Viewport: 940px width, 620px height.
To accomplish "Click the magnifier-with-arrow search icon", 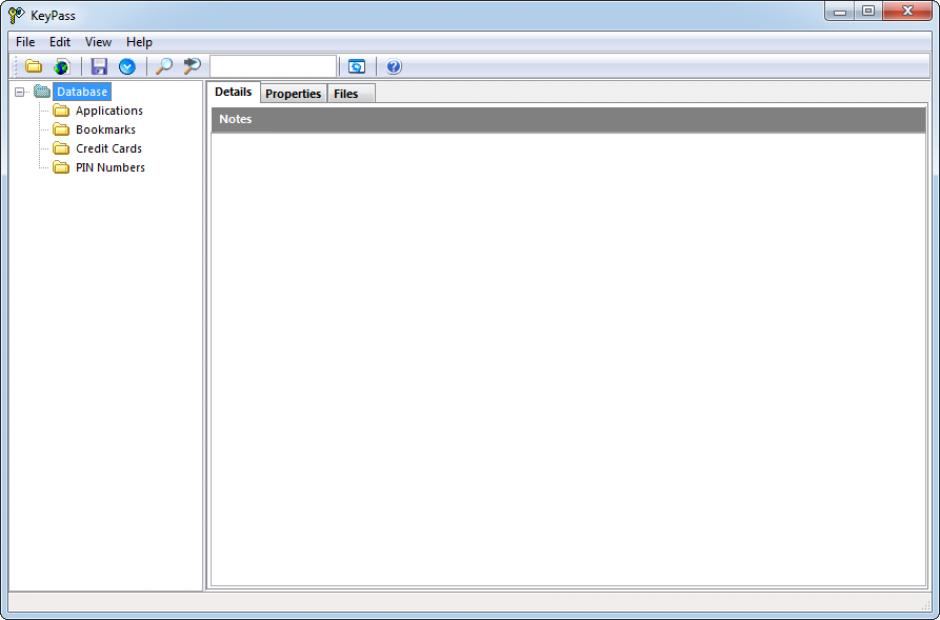I will (192, 67).
